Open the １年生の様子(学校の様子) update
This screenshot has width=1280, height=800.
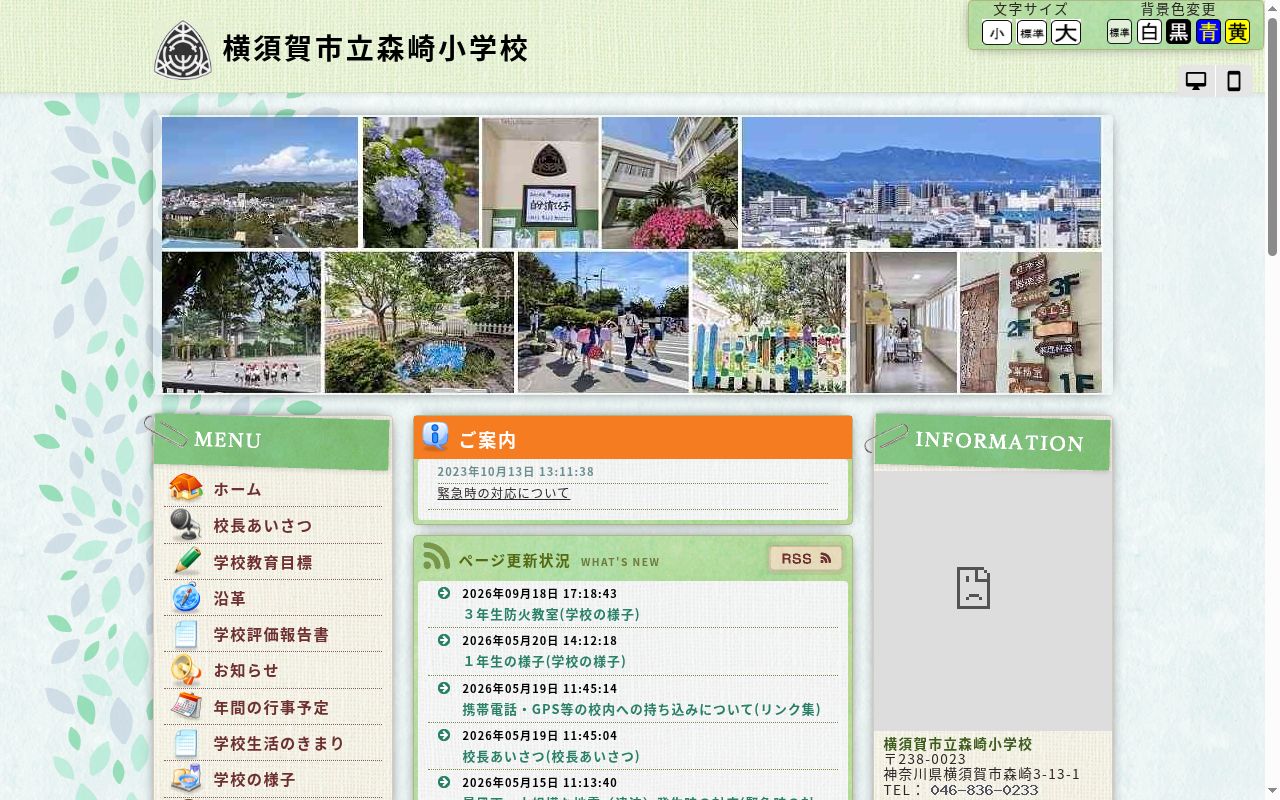click(544, 661)
